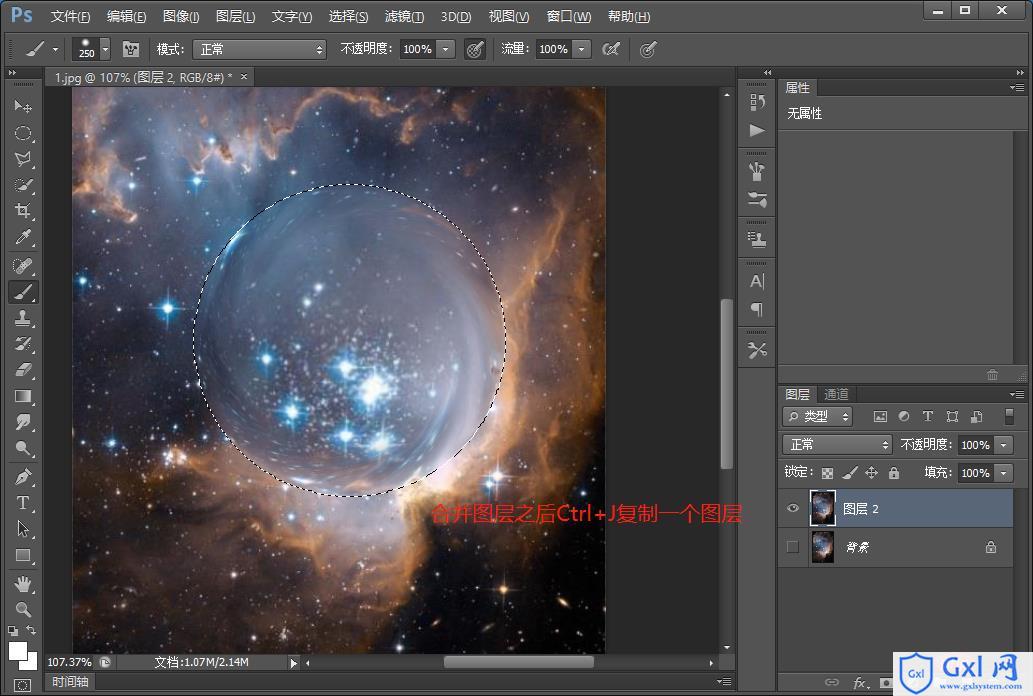The width and height of the screenshot is (1033, 696).
Task: Select the History Brush tool
Action: tap(23, 344)
